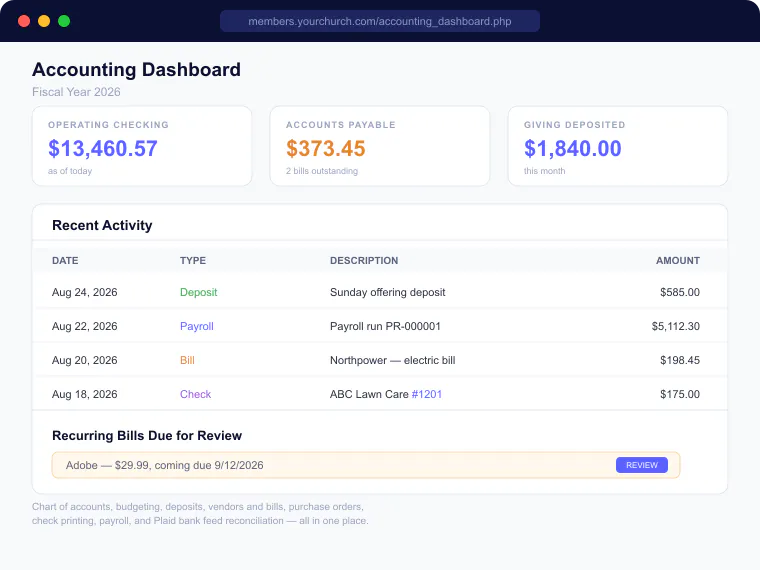This screenshot has height=570, width=760.
Task: Click the REVIEW button for Adobe bill
Action: tap(642, 465)
